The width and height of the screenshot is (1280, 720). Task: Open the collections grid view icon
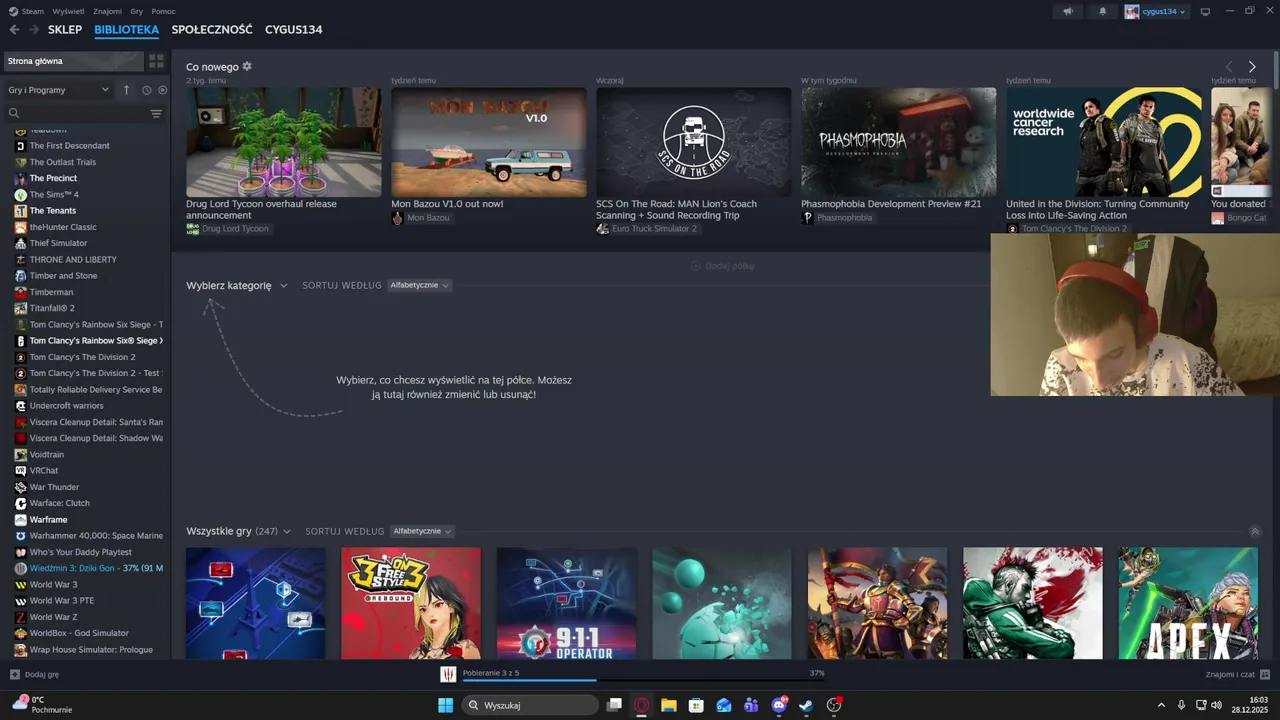click(x=156, y=61)
